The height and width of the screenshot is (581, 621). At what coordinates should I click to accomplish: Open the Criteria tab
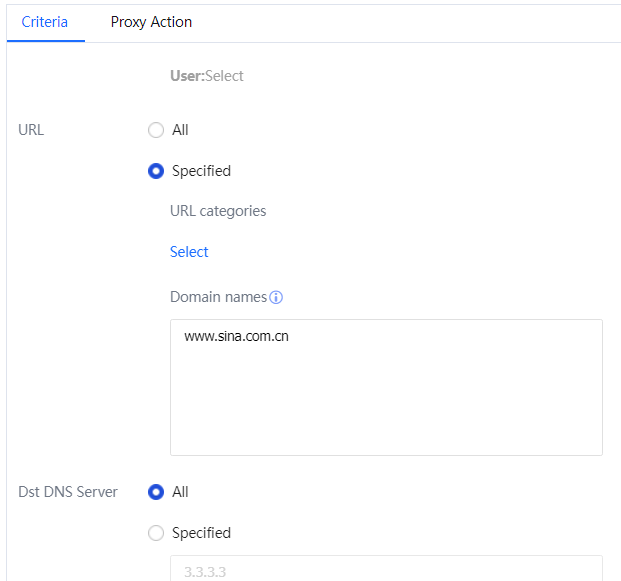click(x=45, y=22)
